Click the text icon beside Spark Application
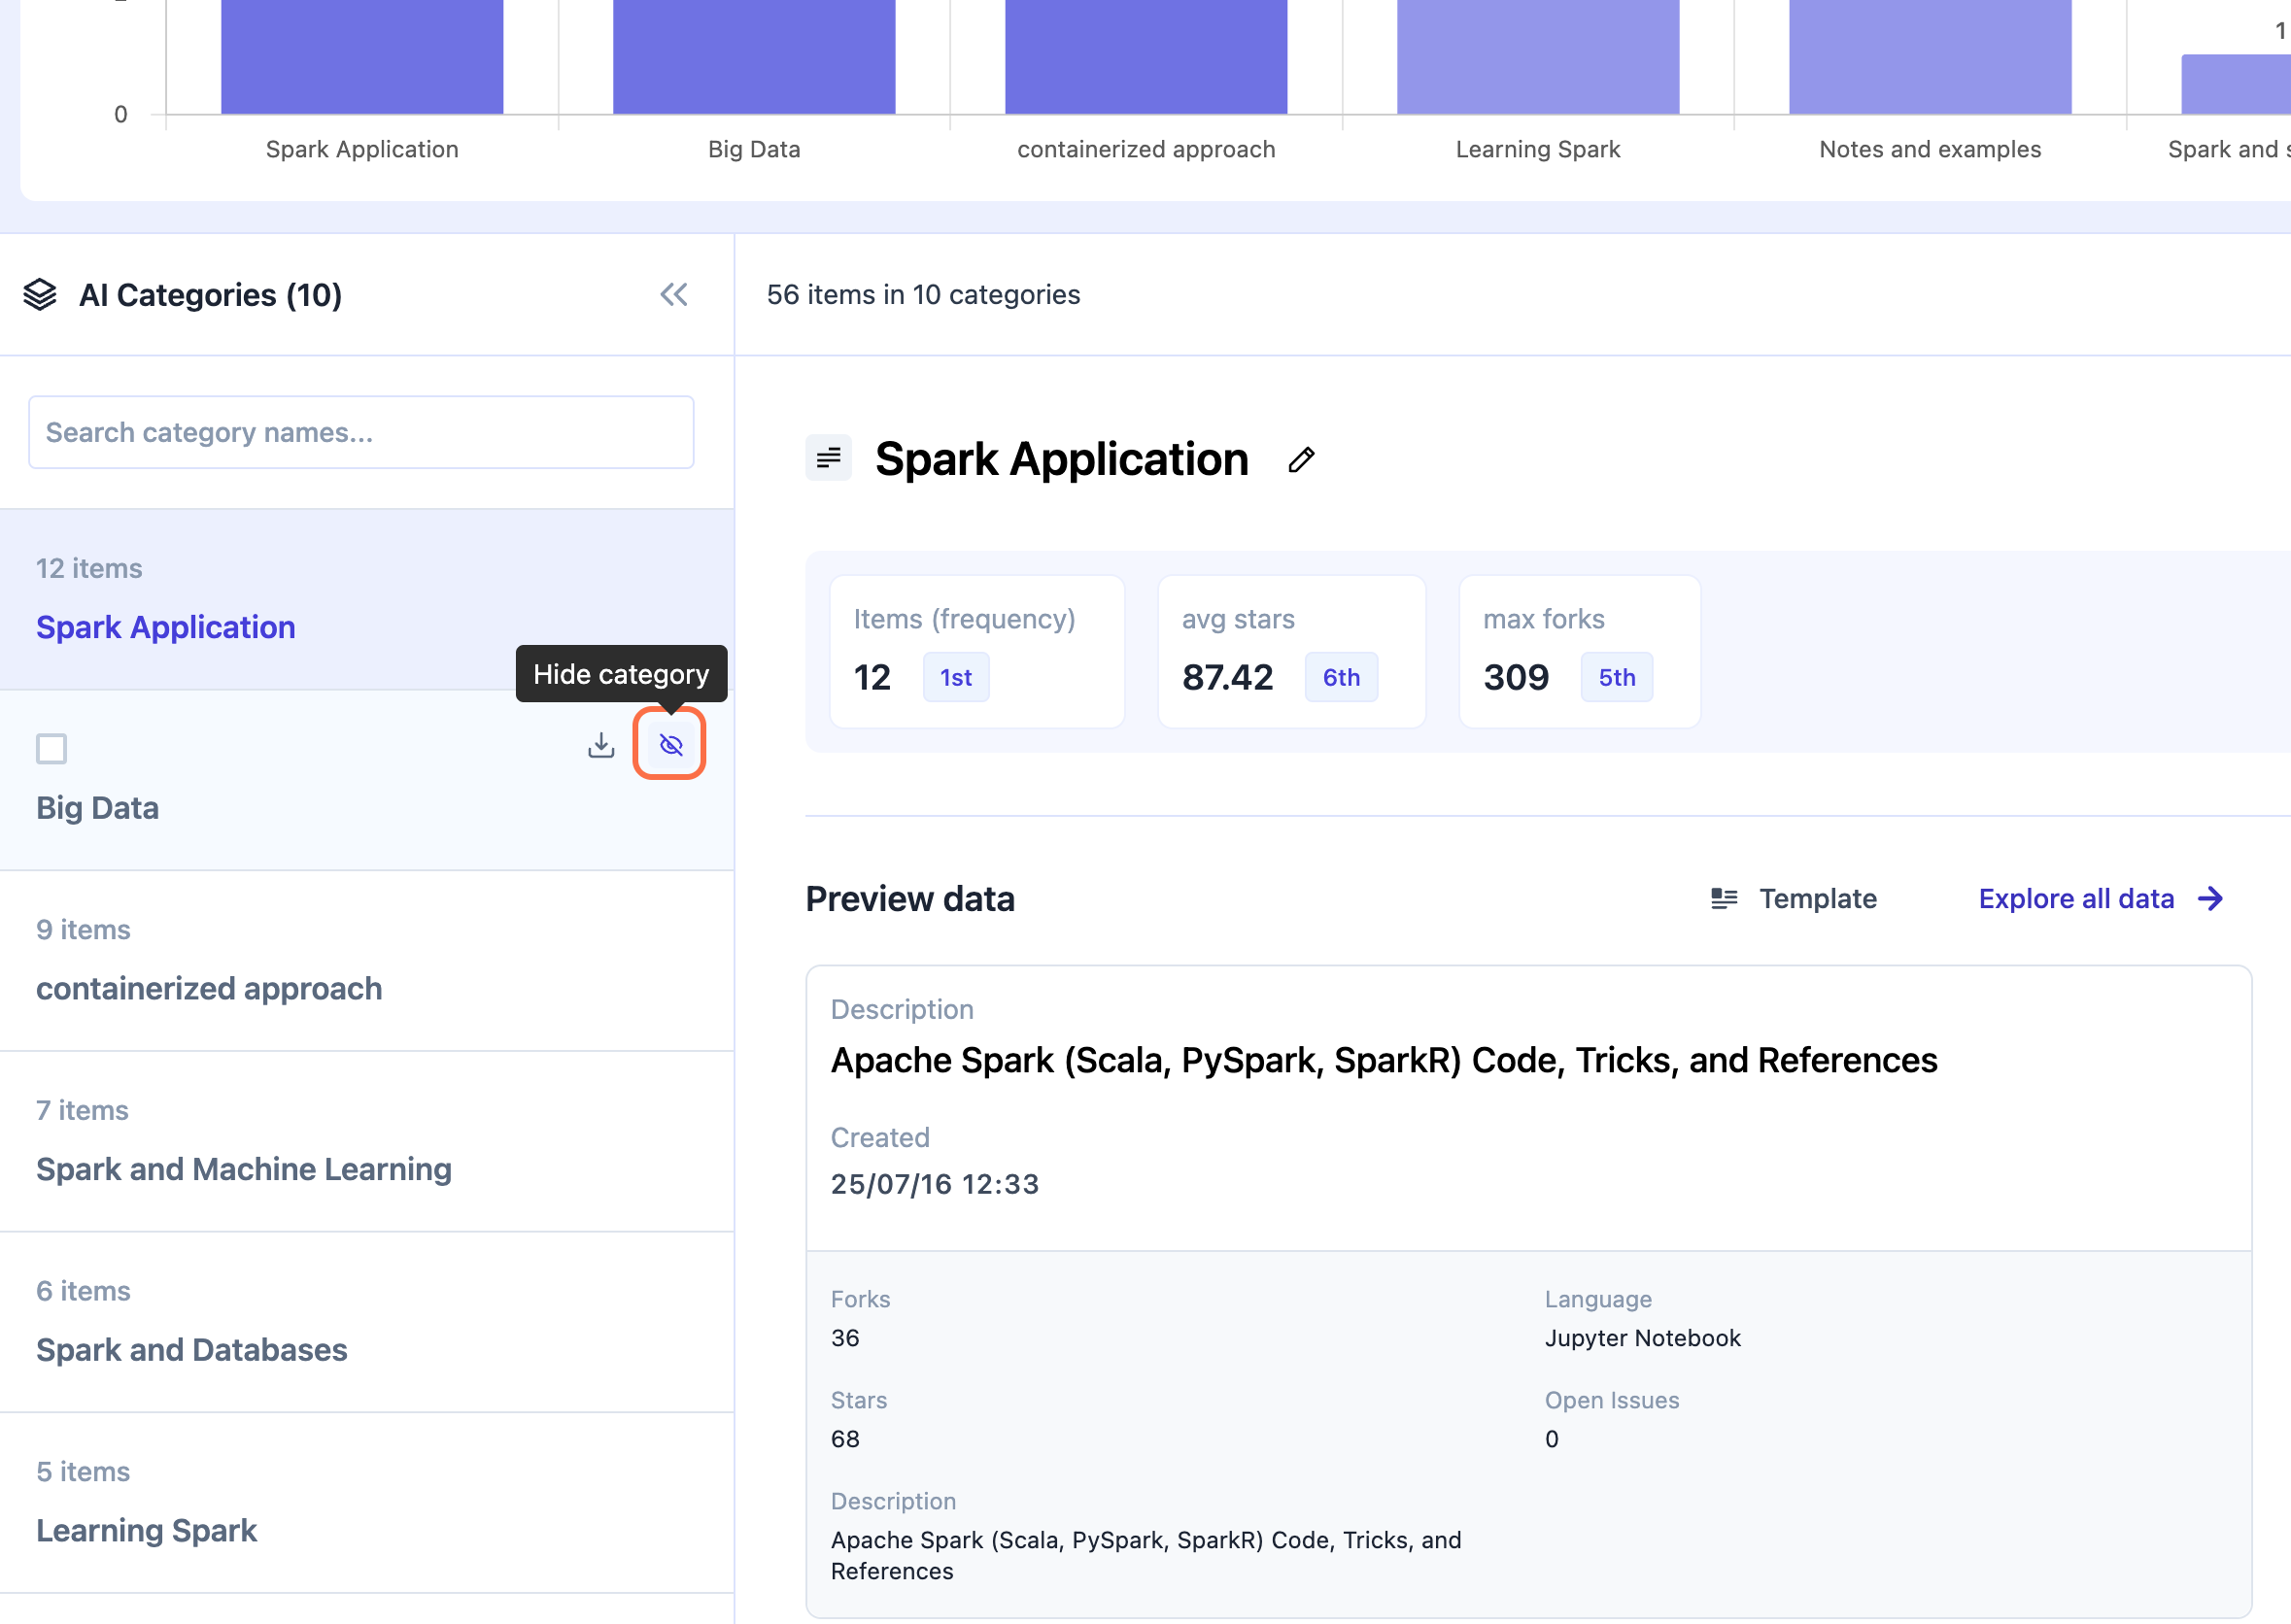 (x=828, y=459)
